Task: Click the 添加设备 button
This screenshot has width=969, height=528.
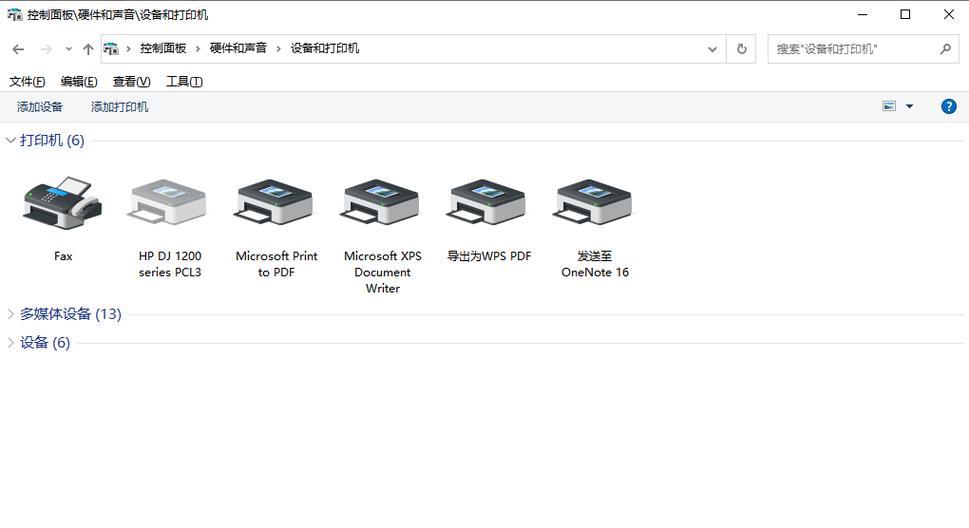Action: [x=40, y=107]
